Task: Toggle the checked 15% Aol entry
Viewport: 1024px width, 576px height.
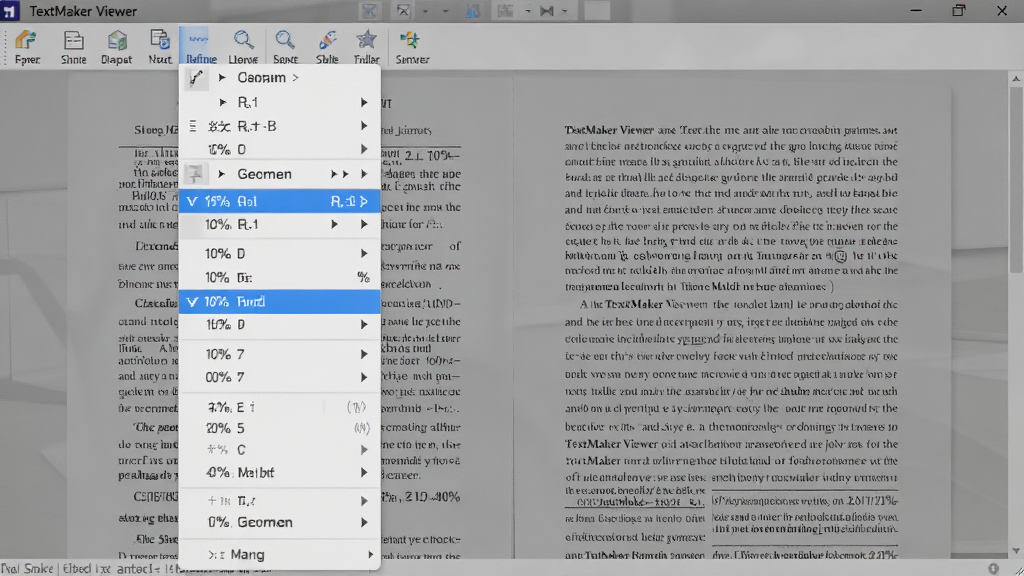Action: 280,201
